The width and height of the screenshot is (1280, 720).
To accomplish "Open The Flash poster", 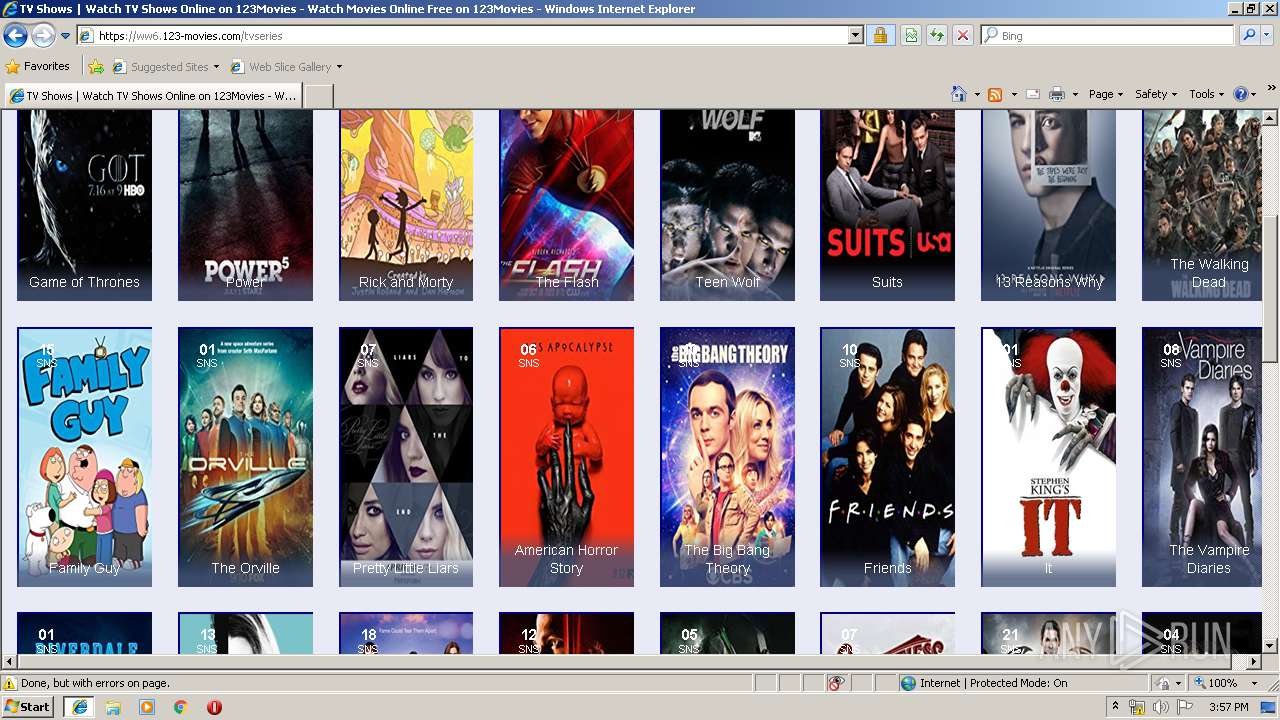I will click(567, 205).
